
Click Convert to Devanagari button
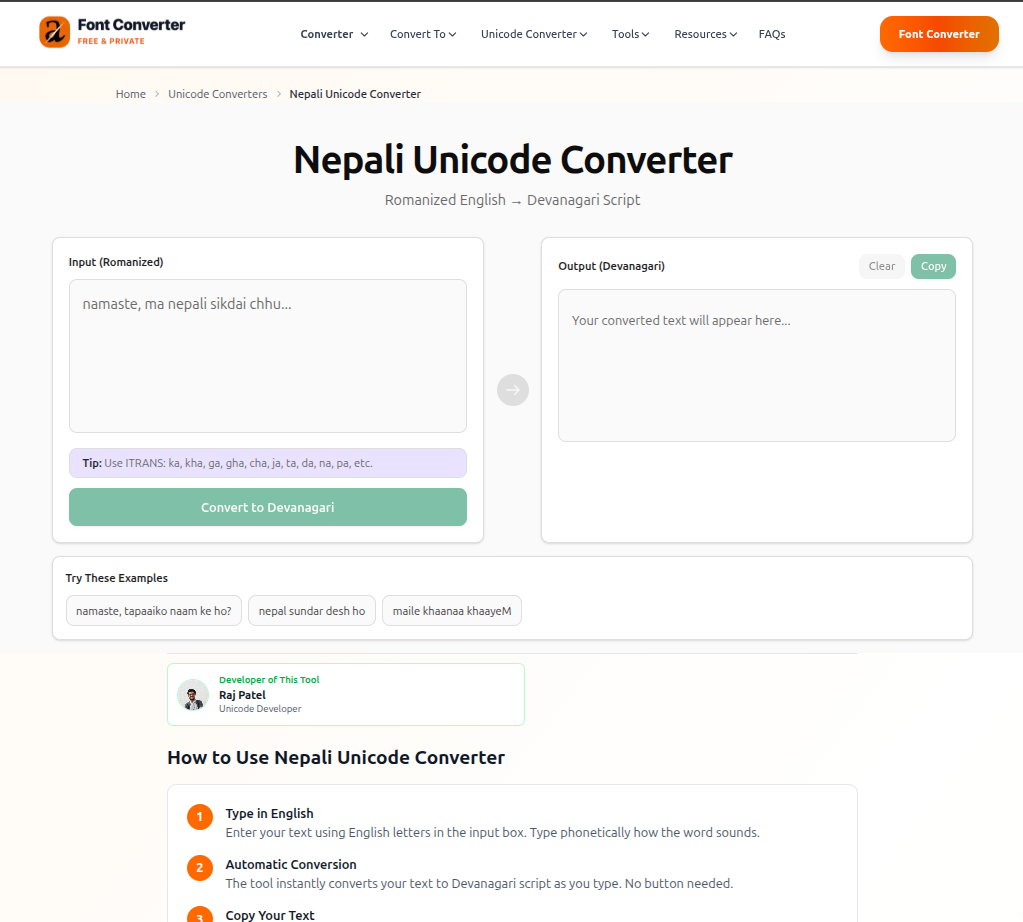coord(267,507)
